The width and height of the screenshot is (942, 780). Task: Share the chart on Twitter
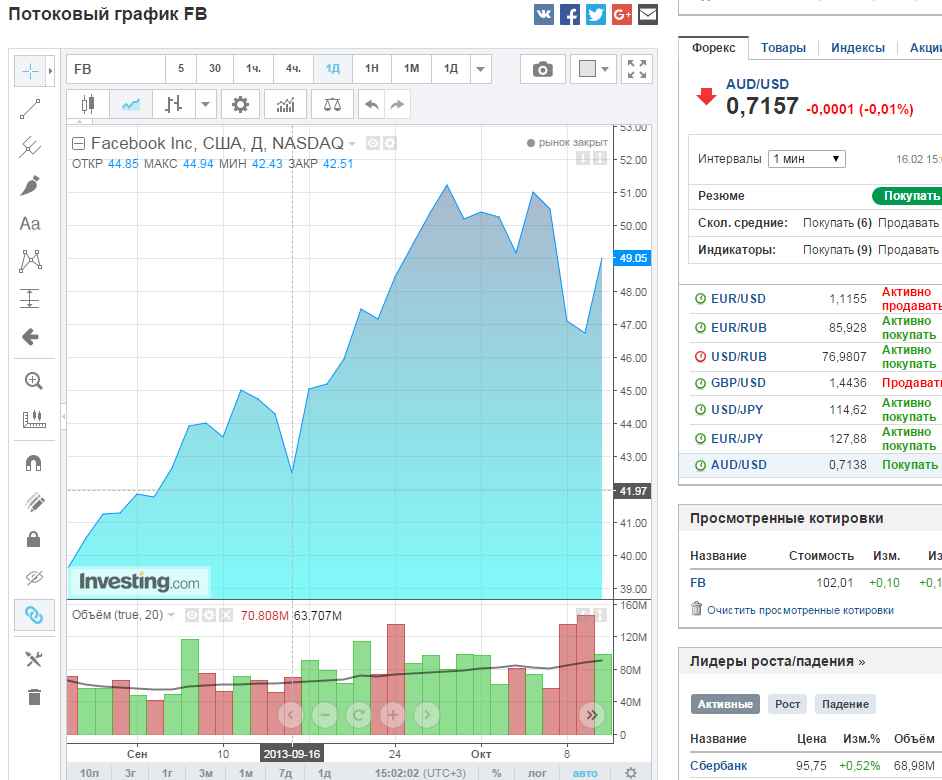tap(595, 14)
